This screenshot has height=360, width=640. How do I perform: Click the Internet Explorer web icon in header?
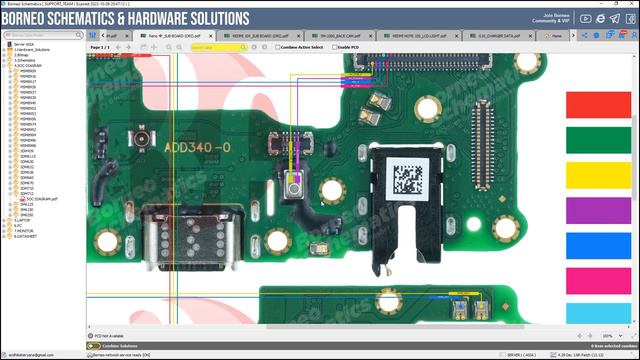coord(600,18)
